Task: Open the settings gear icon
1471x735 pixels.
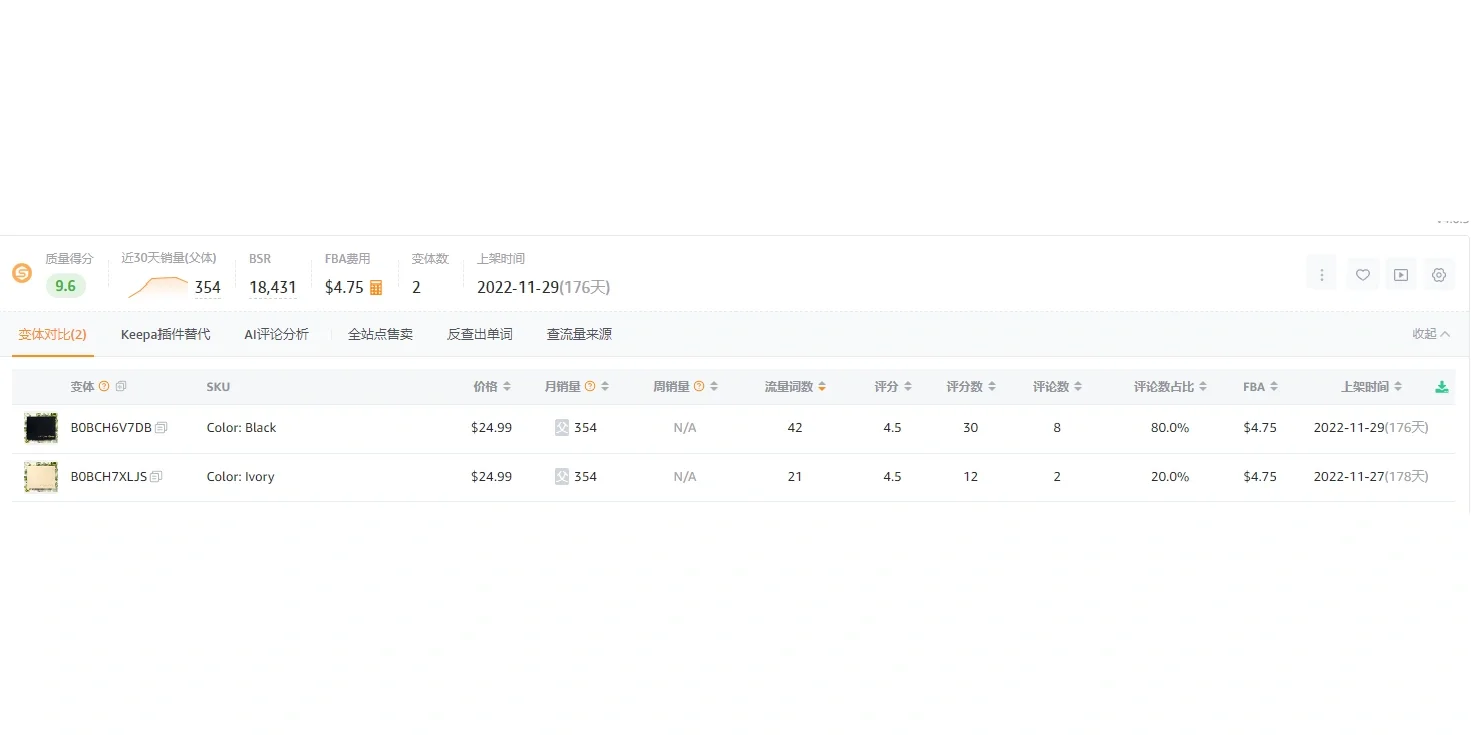Action: click(x=1439, y=275)
